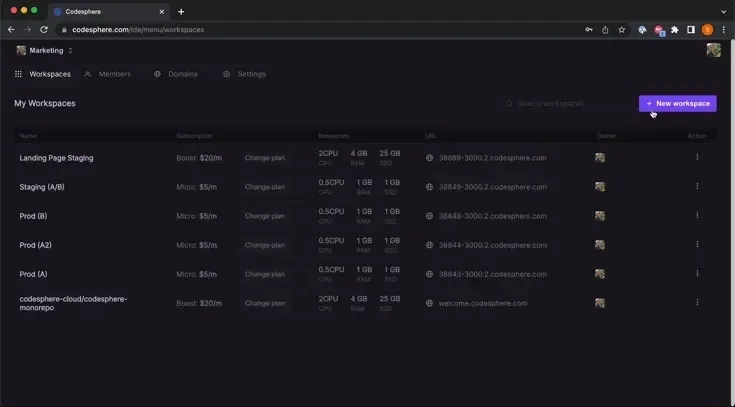Click Change plan for Prod (A)
The height and width of the screenshot is (407, 735).
265,274
